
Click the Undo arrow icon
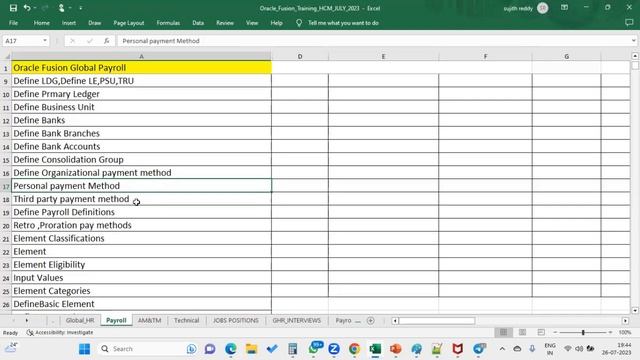27,8
